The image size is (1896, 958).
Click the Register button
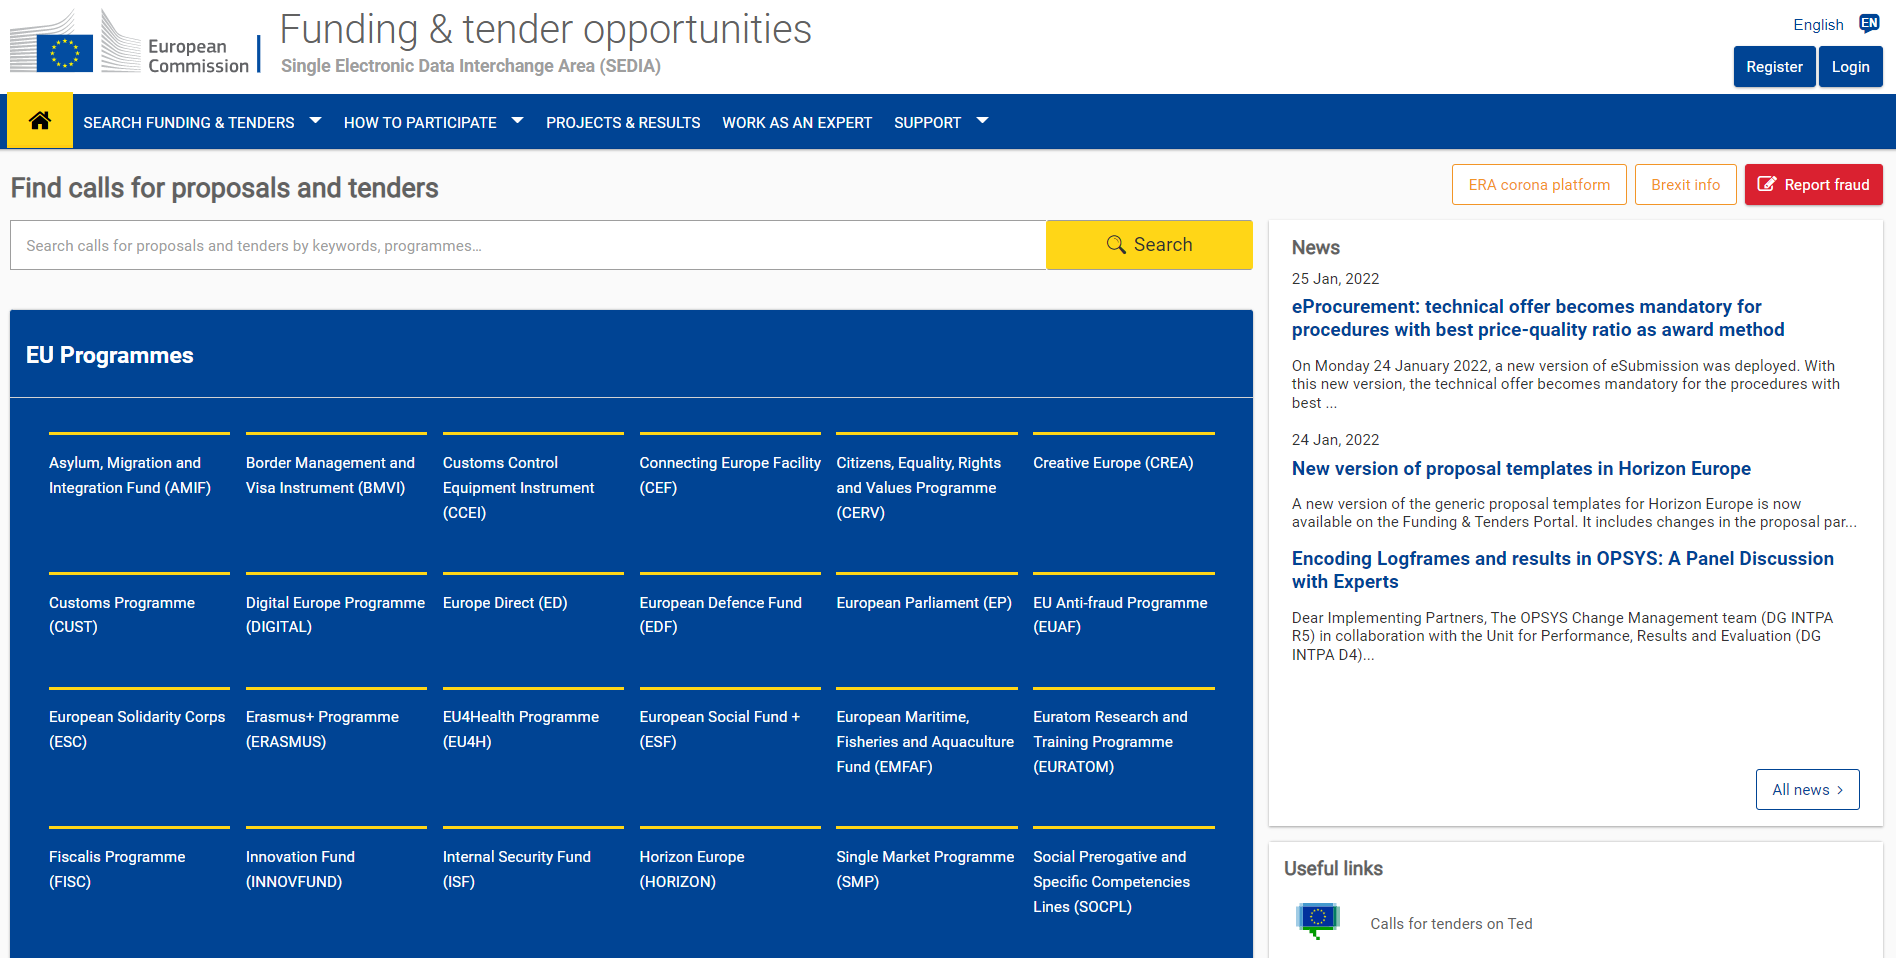point(1774,67)
